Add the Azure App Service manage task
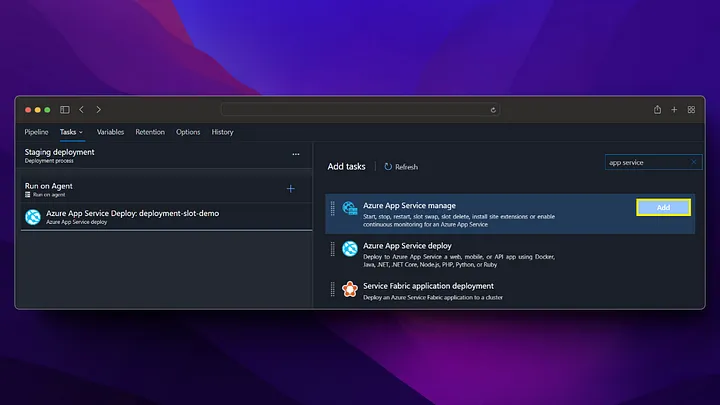 663,208
